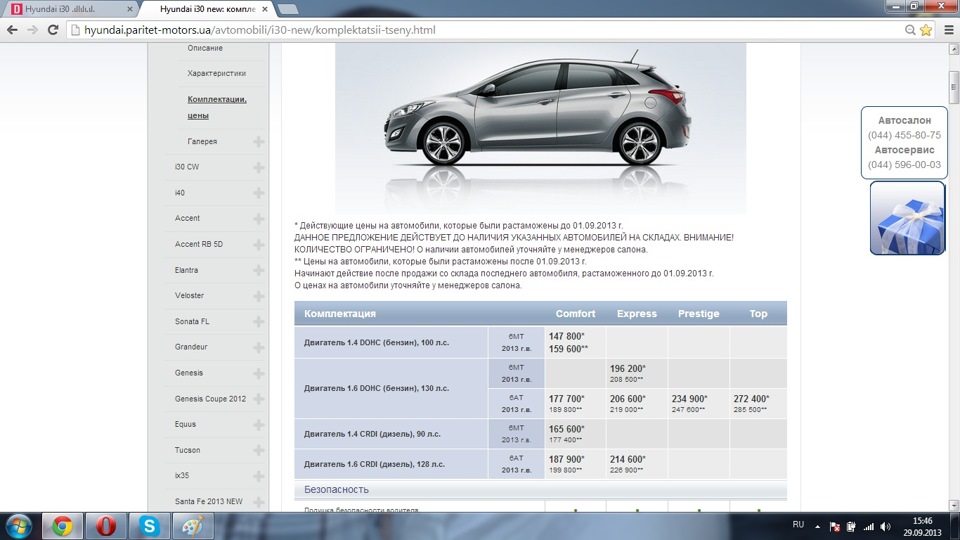960x540 pixels.
Task: Expand the Accent RB 5D plus icon
Action: click(258, 244)
